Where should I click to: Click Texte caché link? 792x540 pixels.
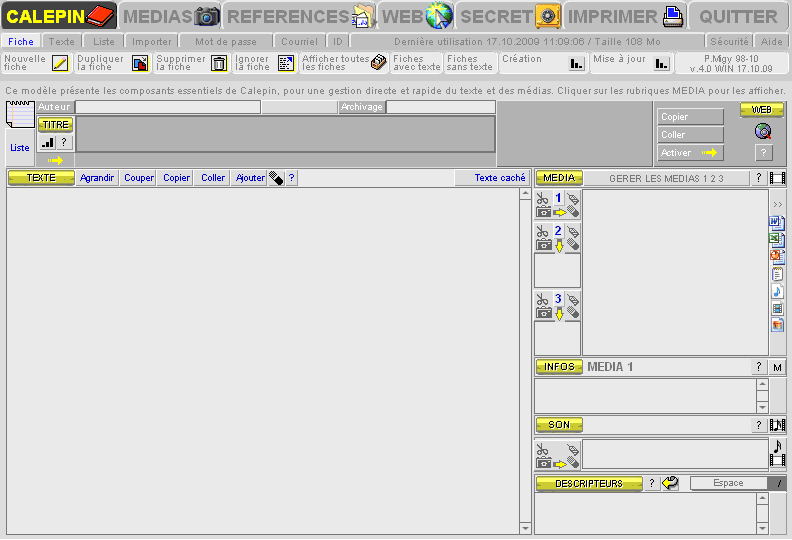tap(500, 178)
